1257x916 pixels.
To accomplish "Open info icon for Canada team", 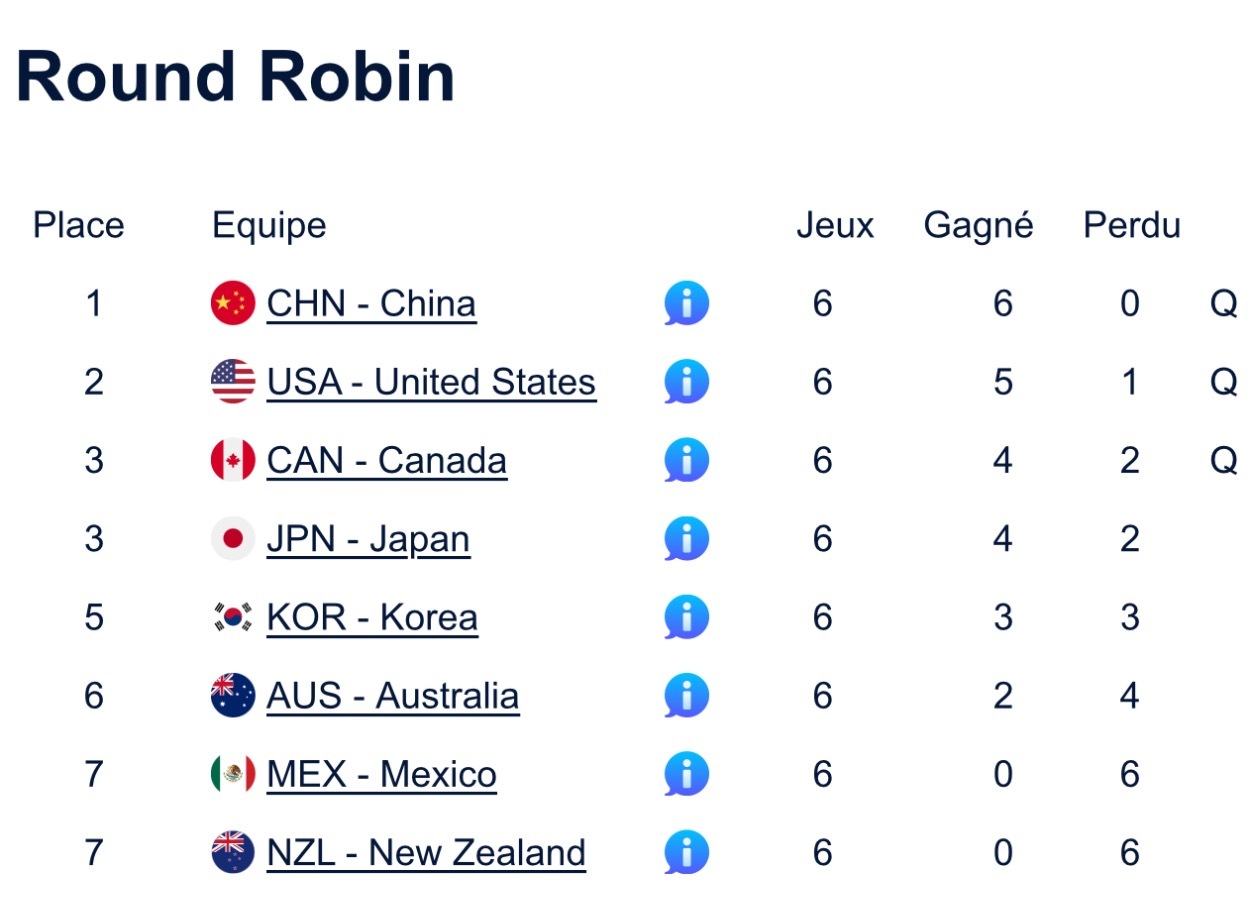I will [x=686, y=460].
